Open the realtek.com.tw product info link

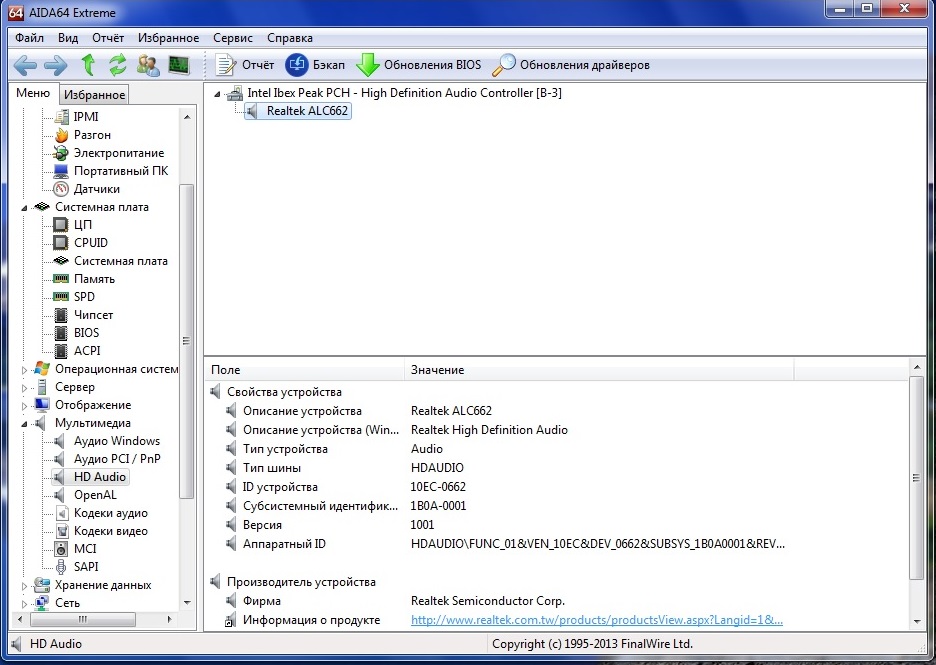[x=597, y=620]
